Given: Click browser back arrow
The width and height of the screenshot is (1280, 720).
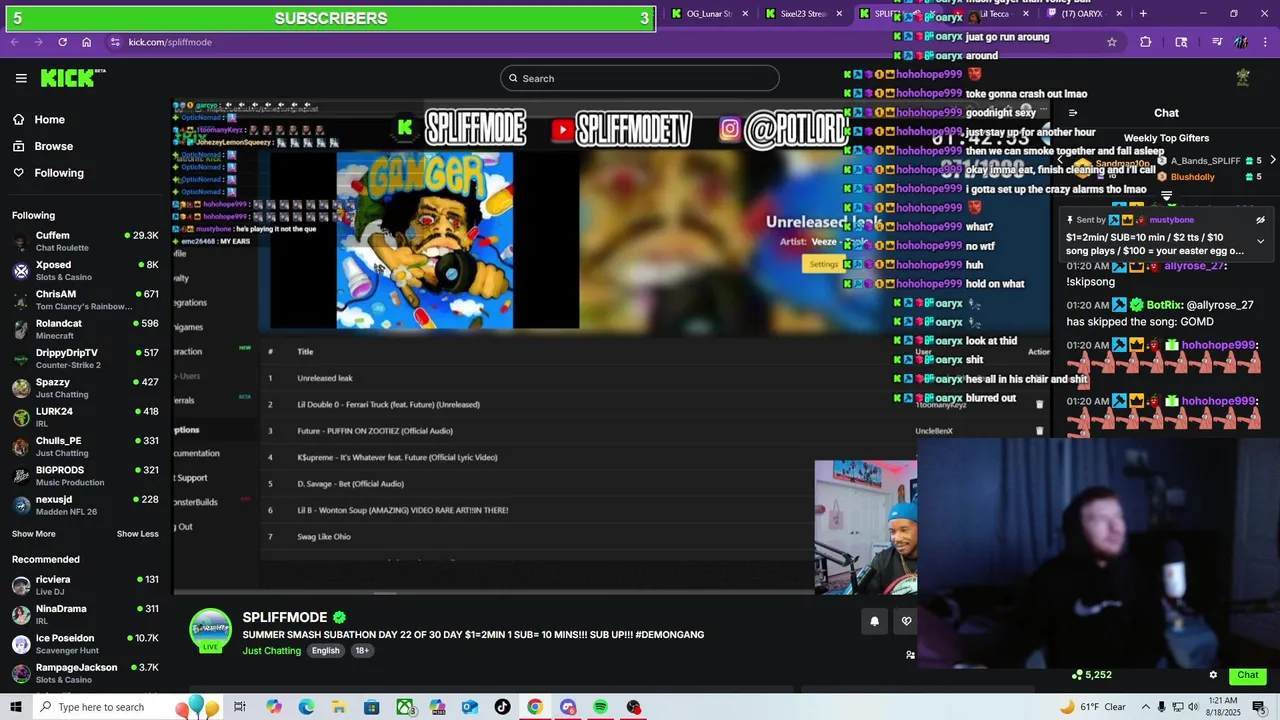Looking at the screenshot, I should click(14, 42).
